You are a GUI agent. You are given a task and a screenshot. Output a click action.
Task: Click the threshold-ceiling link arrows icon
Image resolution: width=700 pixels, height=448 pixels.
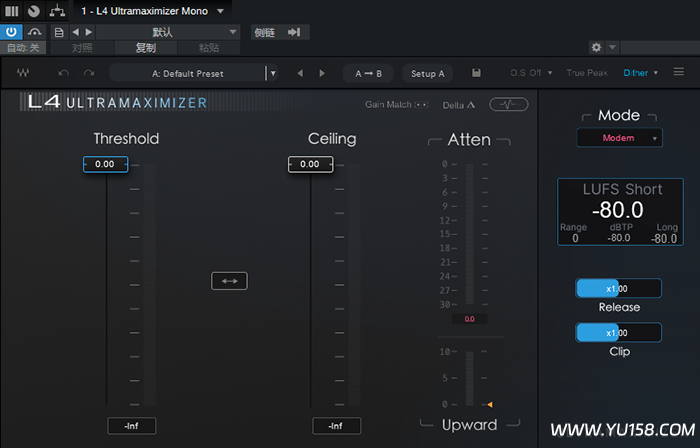[229, 282]
